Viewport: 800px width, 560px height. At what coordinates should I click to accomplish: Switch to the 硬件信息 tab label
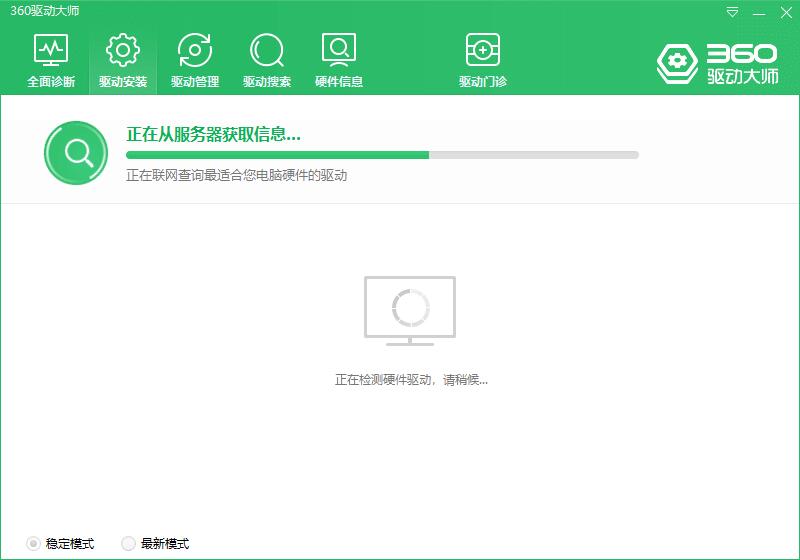point(339,82)
